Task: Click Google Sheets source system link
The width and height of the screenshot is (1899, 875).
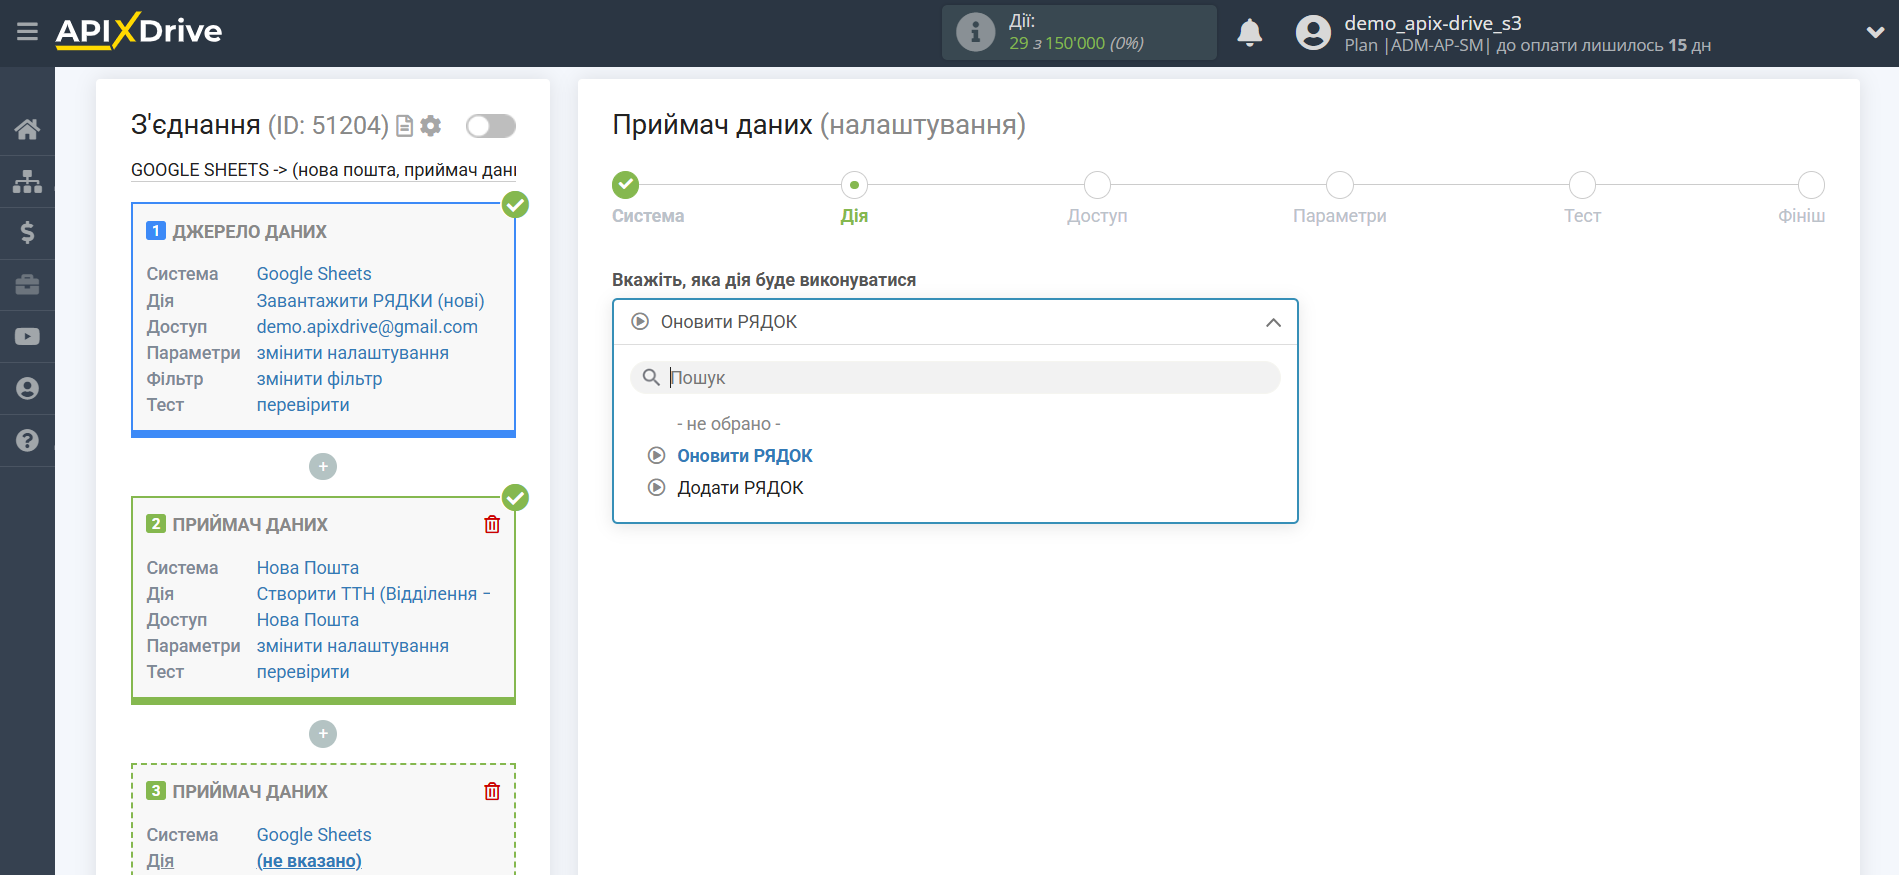Action: 314,274
